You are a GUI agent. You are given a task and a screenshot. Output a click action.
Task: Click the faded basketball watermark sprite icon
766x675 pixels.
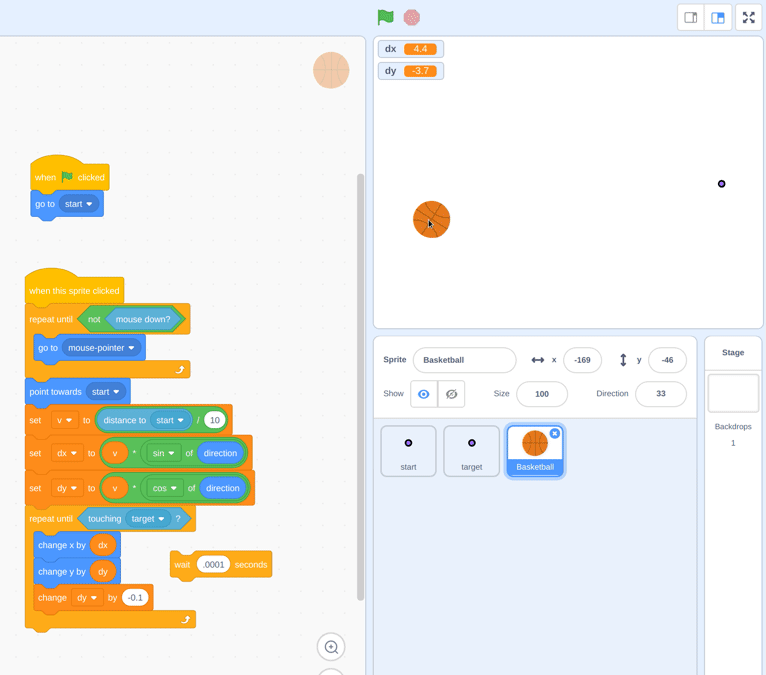point(331,70)
